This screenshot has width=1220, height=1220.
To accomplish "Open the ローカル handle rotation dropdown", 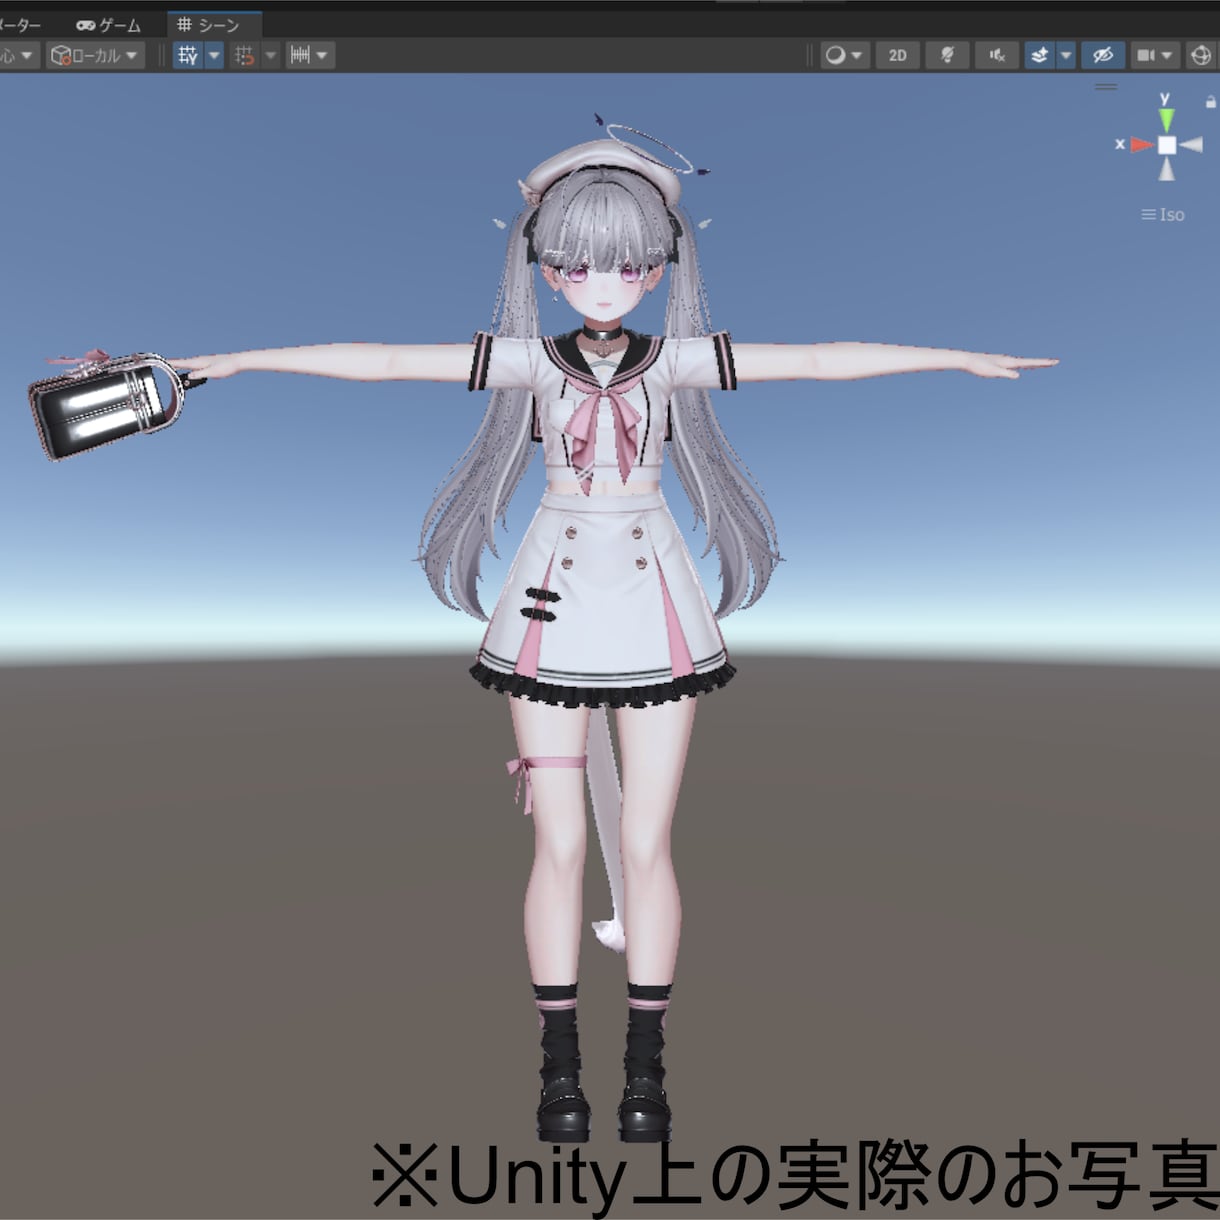I will pos(95,56).
